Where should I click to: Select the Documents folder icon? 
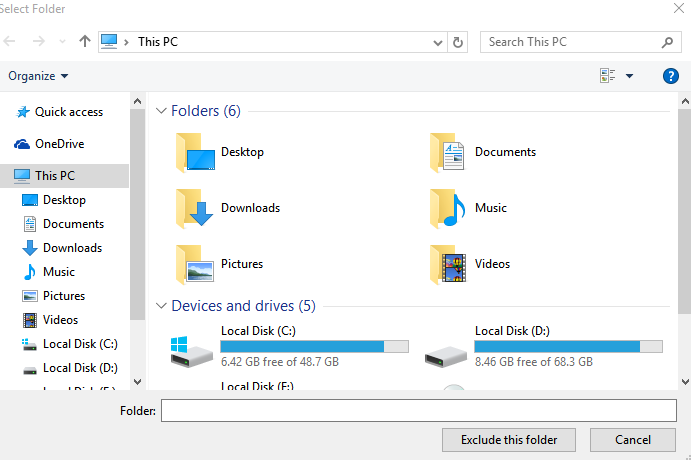click(x=448, y=152)
